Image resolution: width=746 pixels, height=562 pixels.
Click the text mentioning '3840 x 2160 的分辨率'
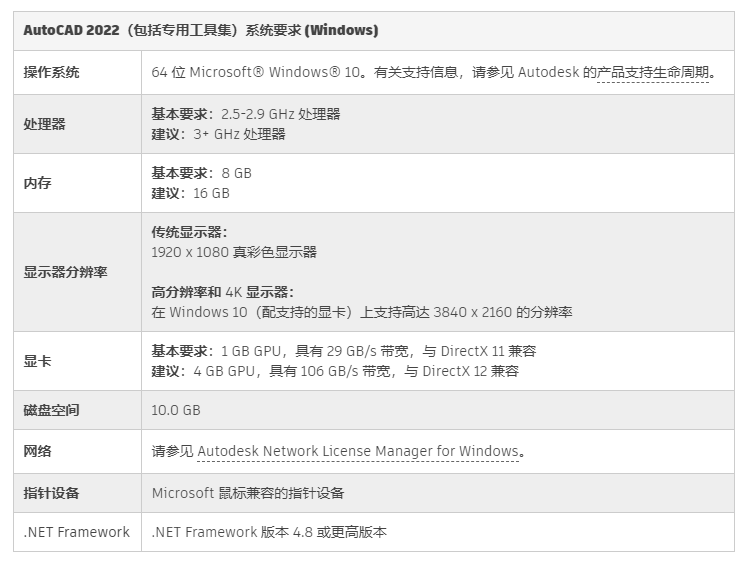coord(362,312)
